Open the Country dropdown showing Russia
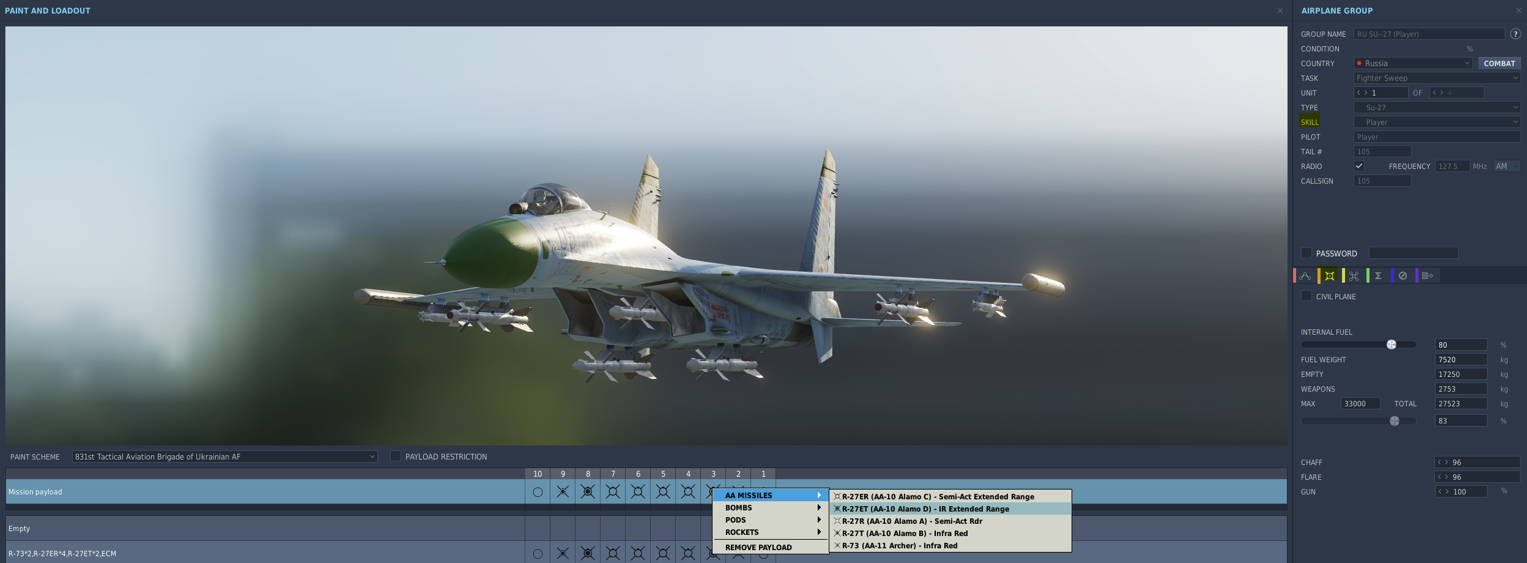The height and width of the screenshot is (563, 1527). [1413, 63]
